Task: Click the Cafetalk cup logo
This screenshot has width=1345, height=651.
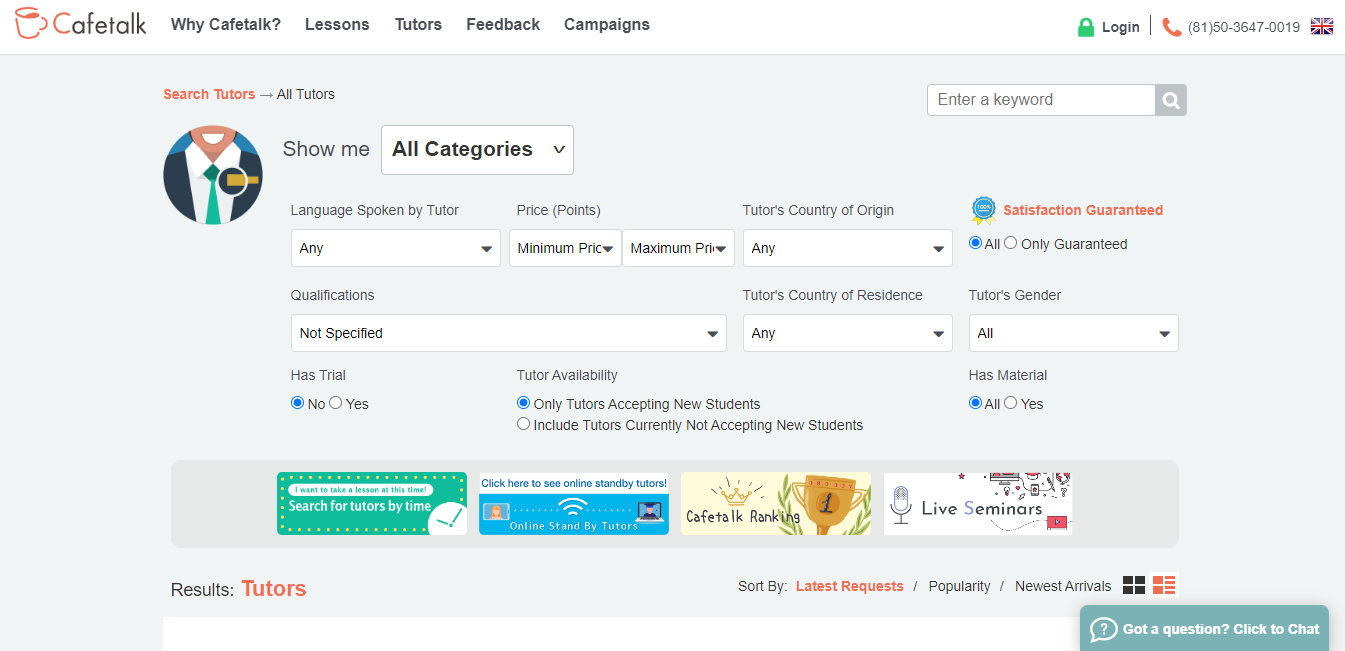Action: (32, 23)
